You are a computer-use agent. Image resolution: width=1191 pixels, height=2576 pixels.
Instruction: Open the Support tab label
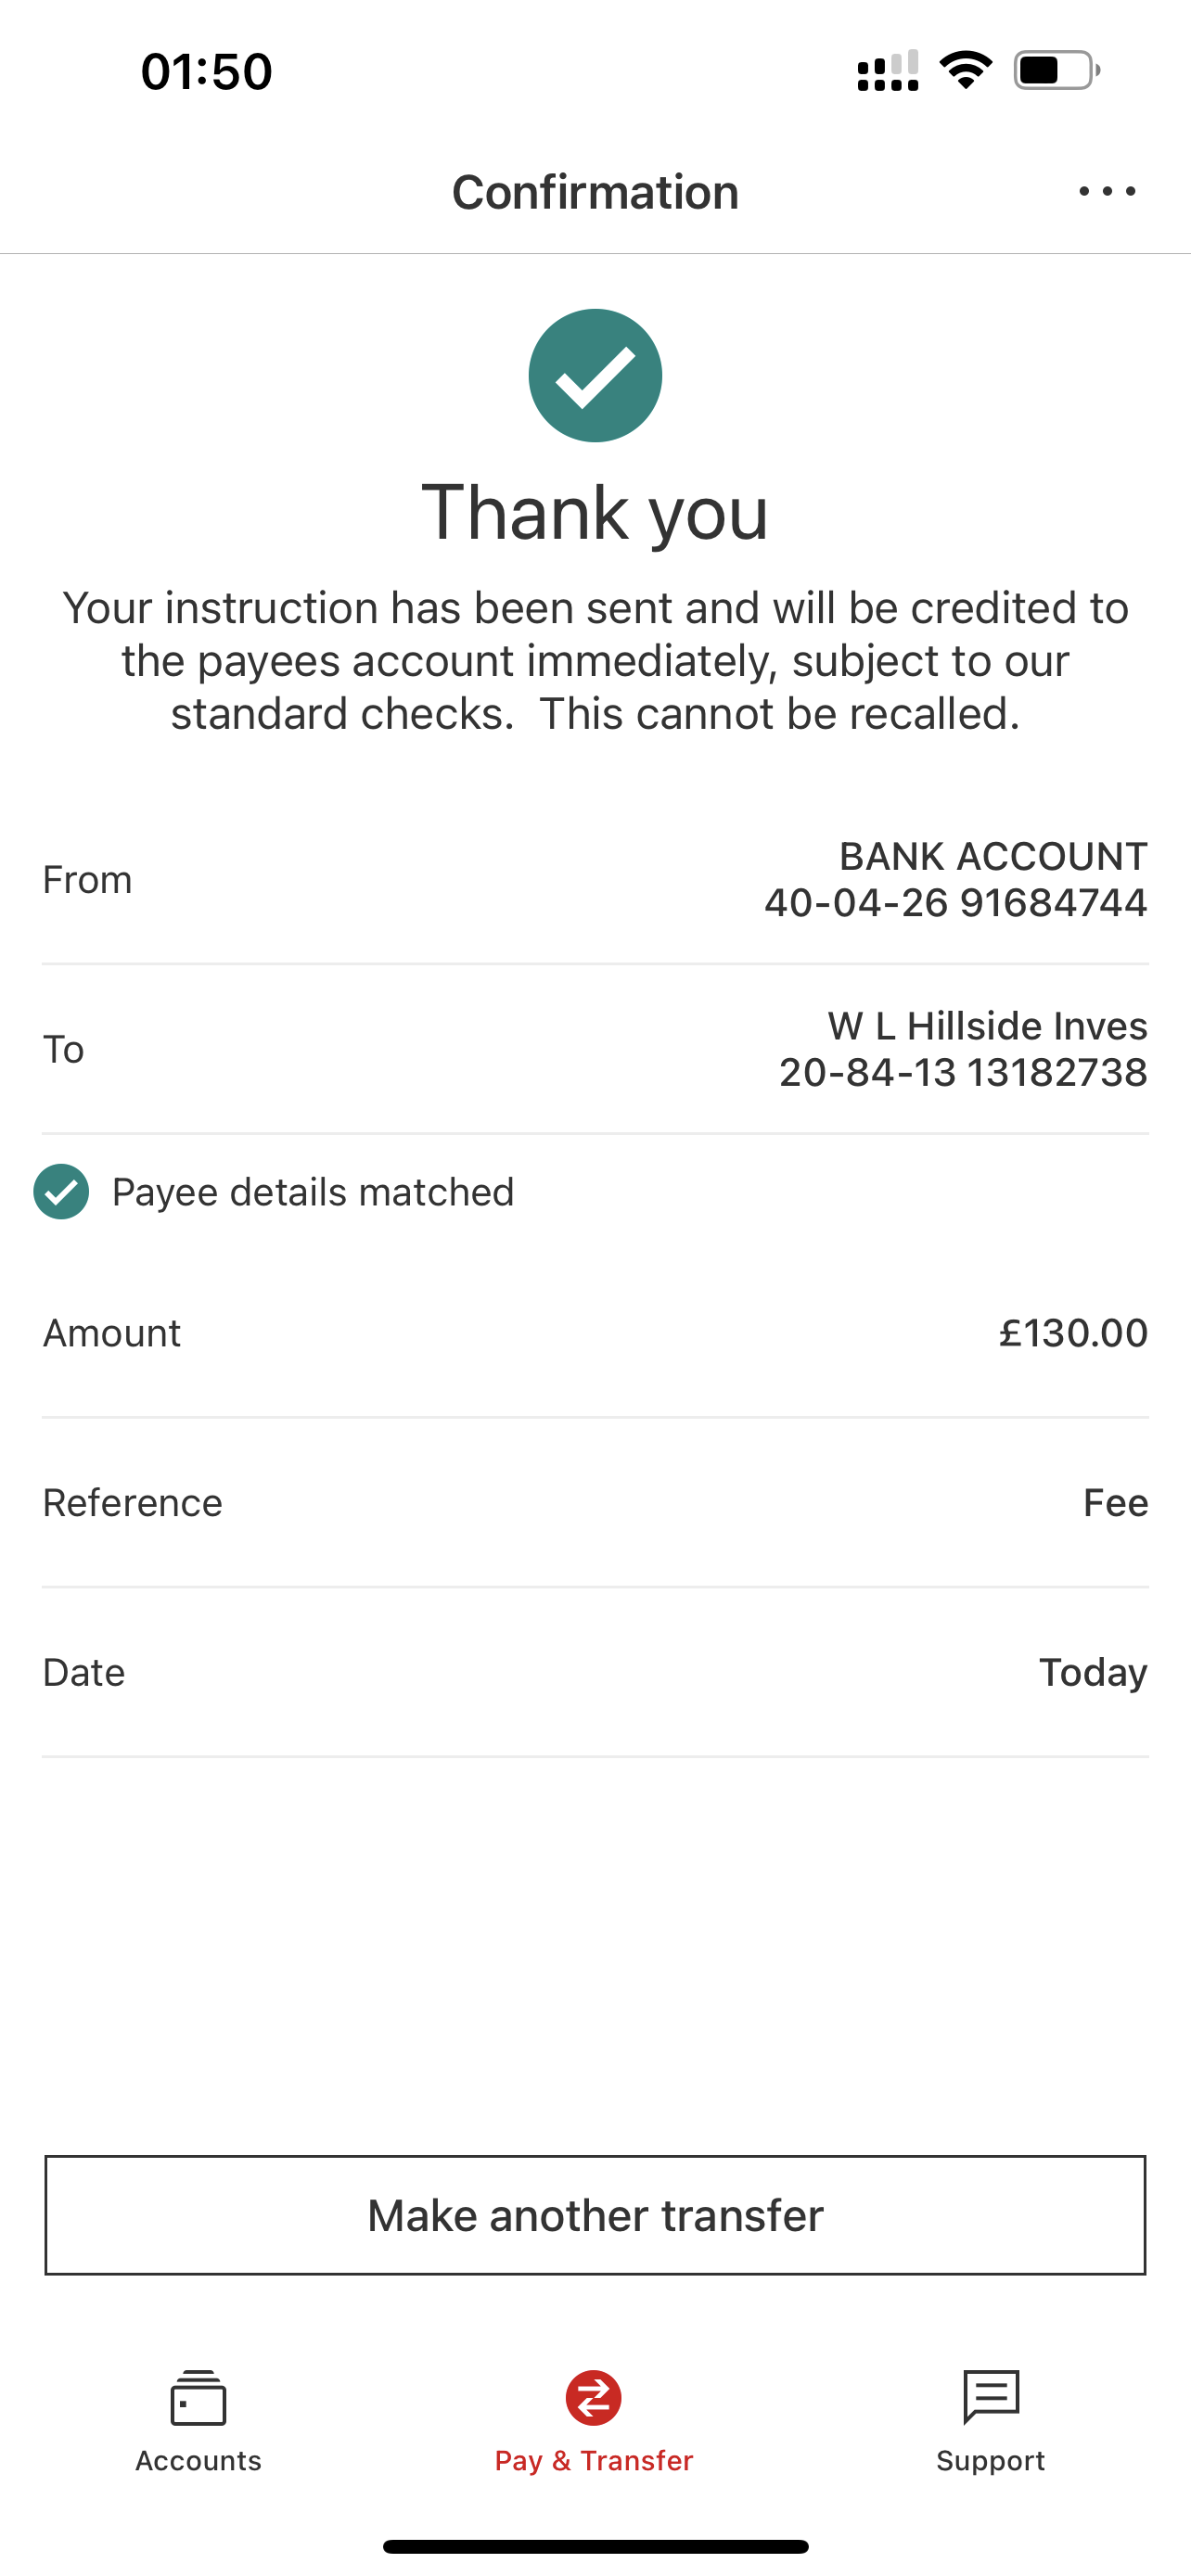click(990, 2460)
